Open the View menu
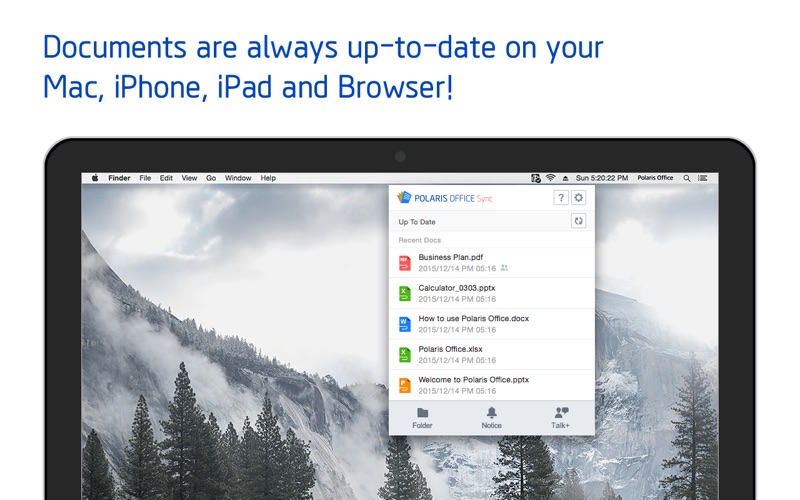Viewport: 800px width, 500px height. tap(189, 178)
